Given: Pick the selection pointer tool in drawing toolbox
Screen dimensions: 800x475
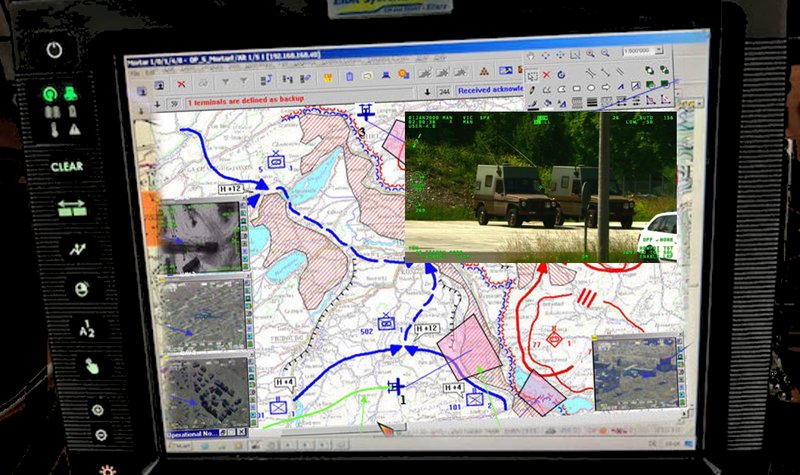Looking at the screenshot, I should (533, 76).
